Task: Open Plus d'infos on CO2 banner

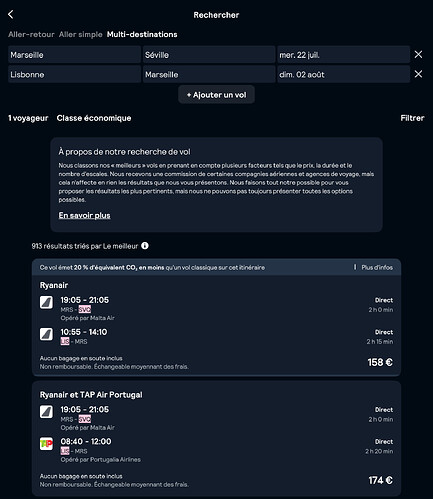Action: pos(377,267)
